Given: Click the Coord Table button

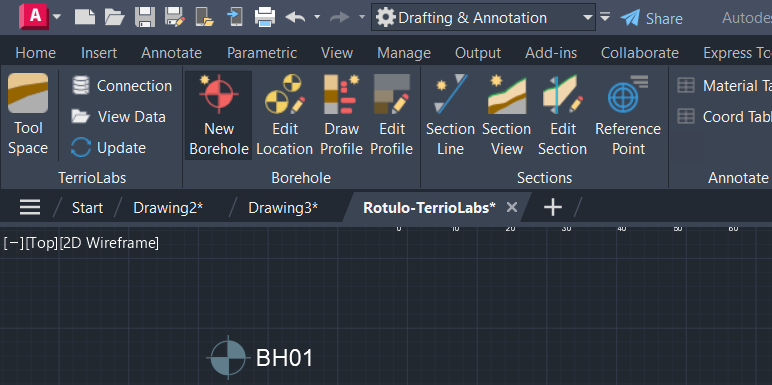Looking at the screenshot, I should (724, 117).
